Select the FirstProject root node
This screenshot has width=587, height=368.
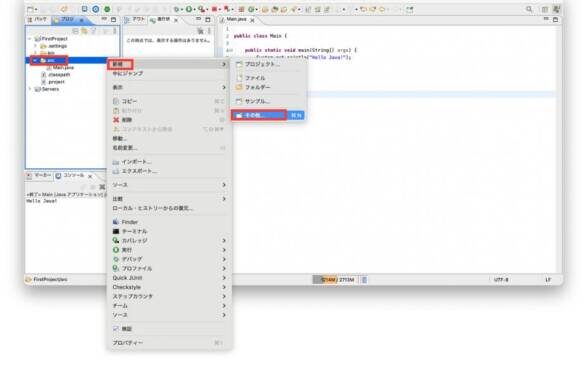[x=55, y=39]
